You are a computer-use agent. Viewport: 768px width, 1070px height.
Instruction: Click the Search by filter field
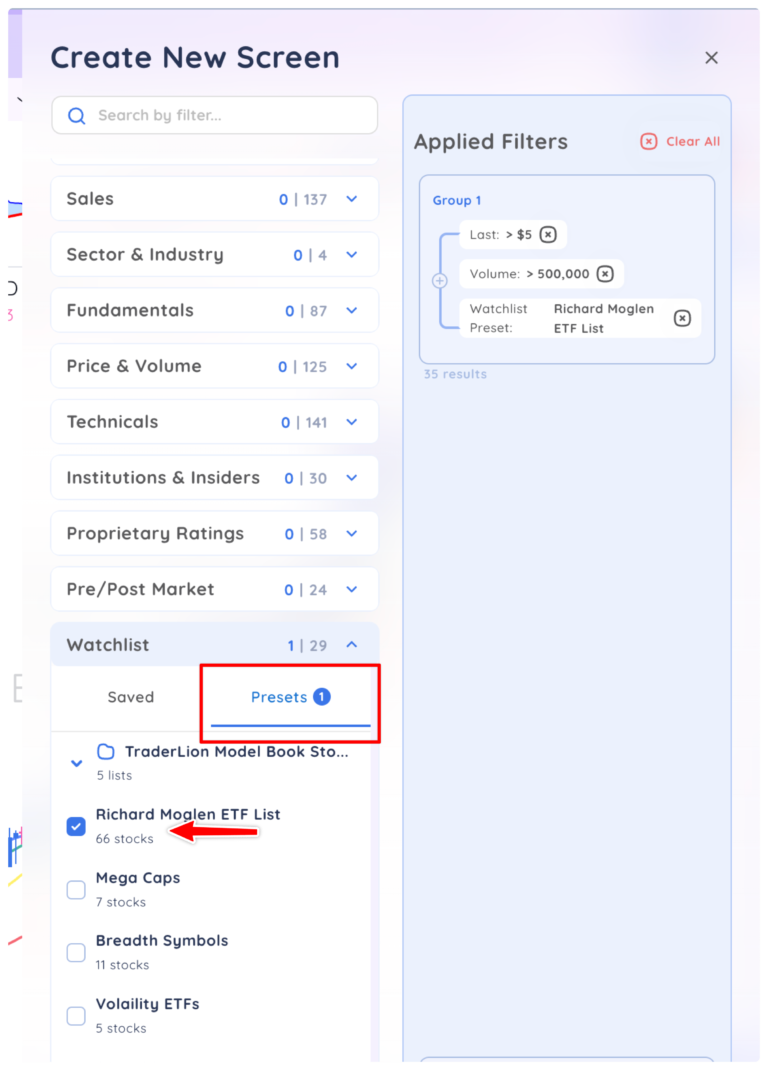click(x=230, y=116)
